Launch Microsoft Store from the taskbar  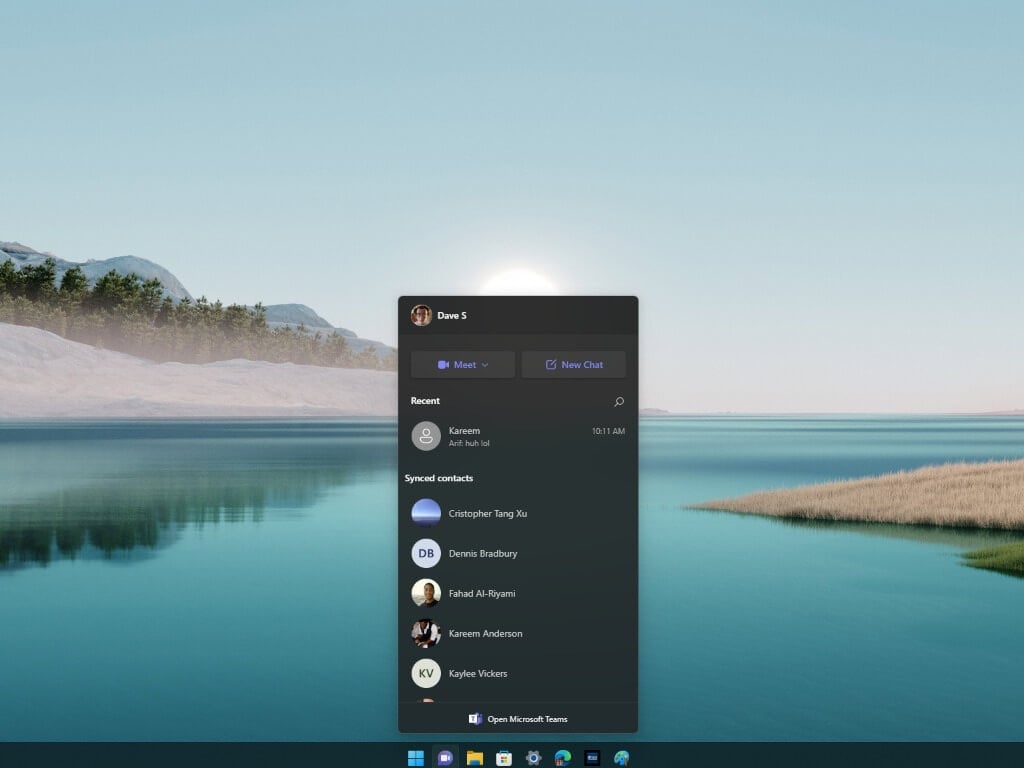point(504,758)
